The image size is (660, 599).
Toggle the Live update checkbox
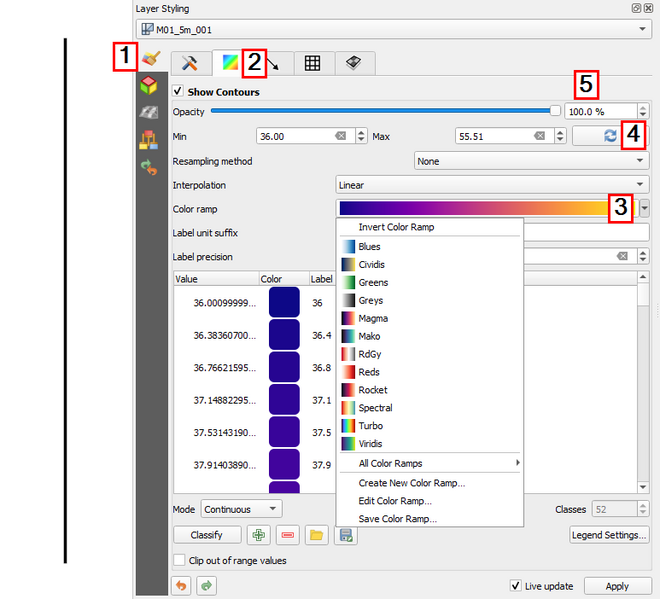pyautogui.click(x=516, y=586)
